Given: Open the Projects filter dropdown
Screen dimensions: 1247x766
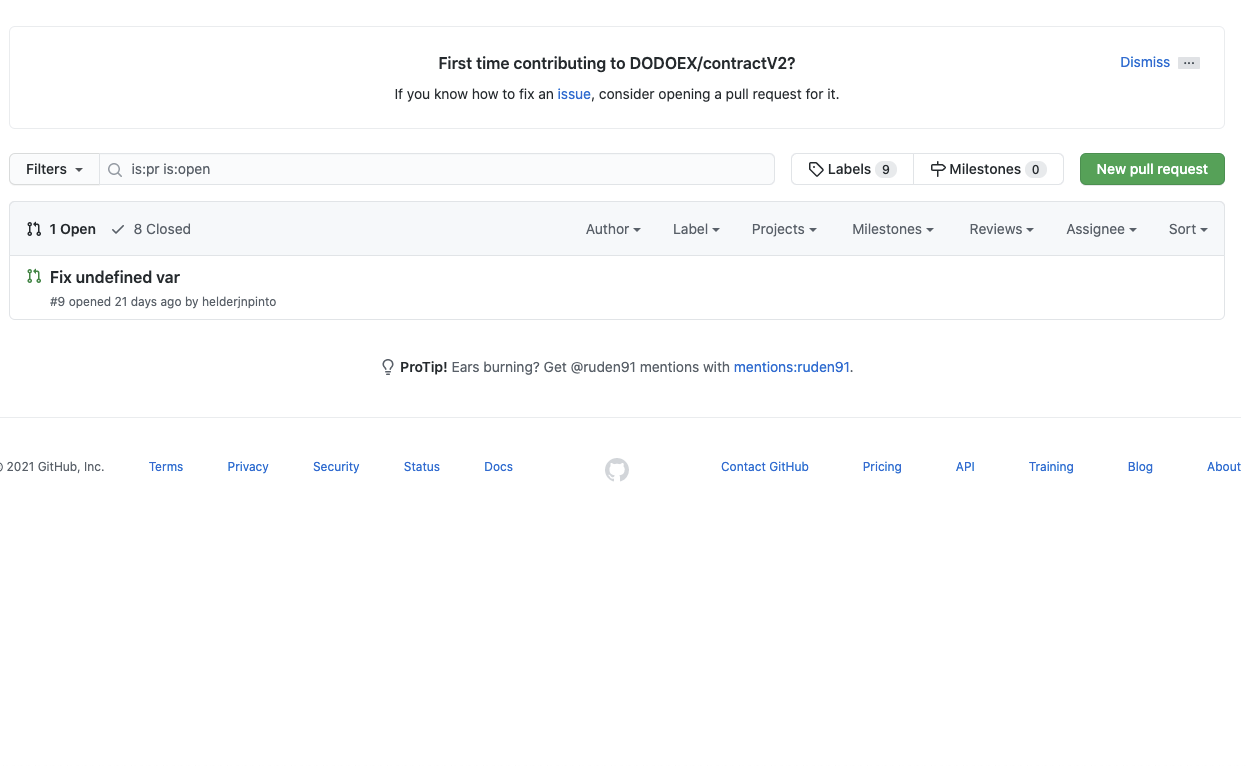Looking at the screenshot, I should (x=784, y=229).
